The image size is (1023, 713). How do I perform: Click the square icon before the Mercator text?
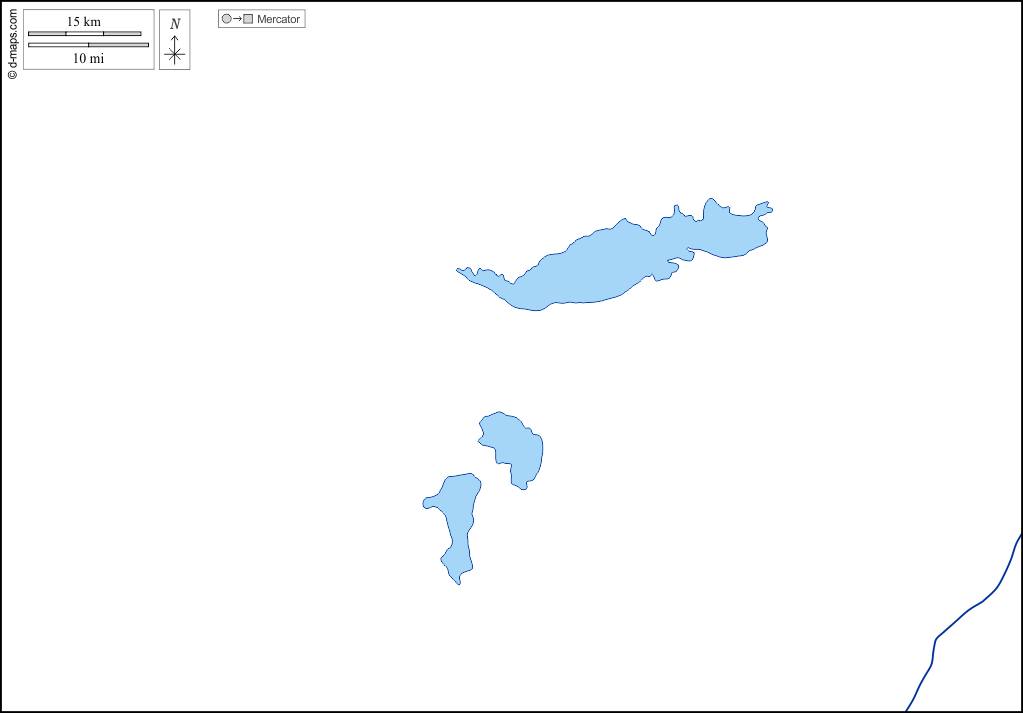[248, 19]
